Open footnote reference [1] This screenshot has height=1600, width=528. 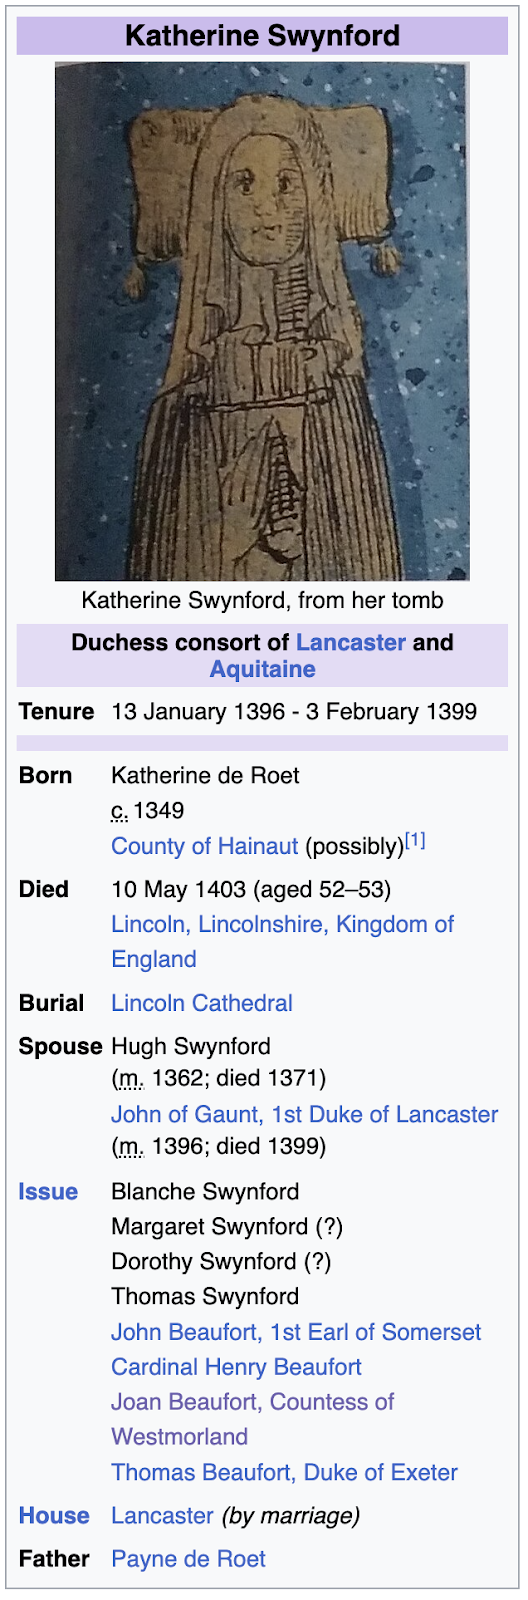click(415, 841)
